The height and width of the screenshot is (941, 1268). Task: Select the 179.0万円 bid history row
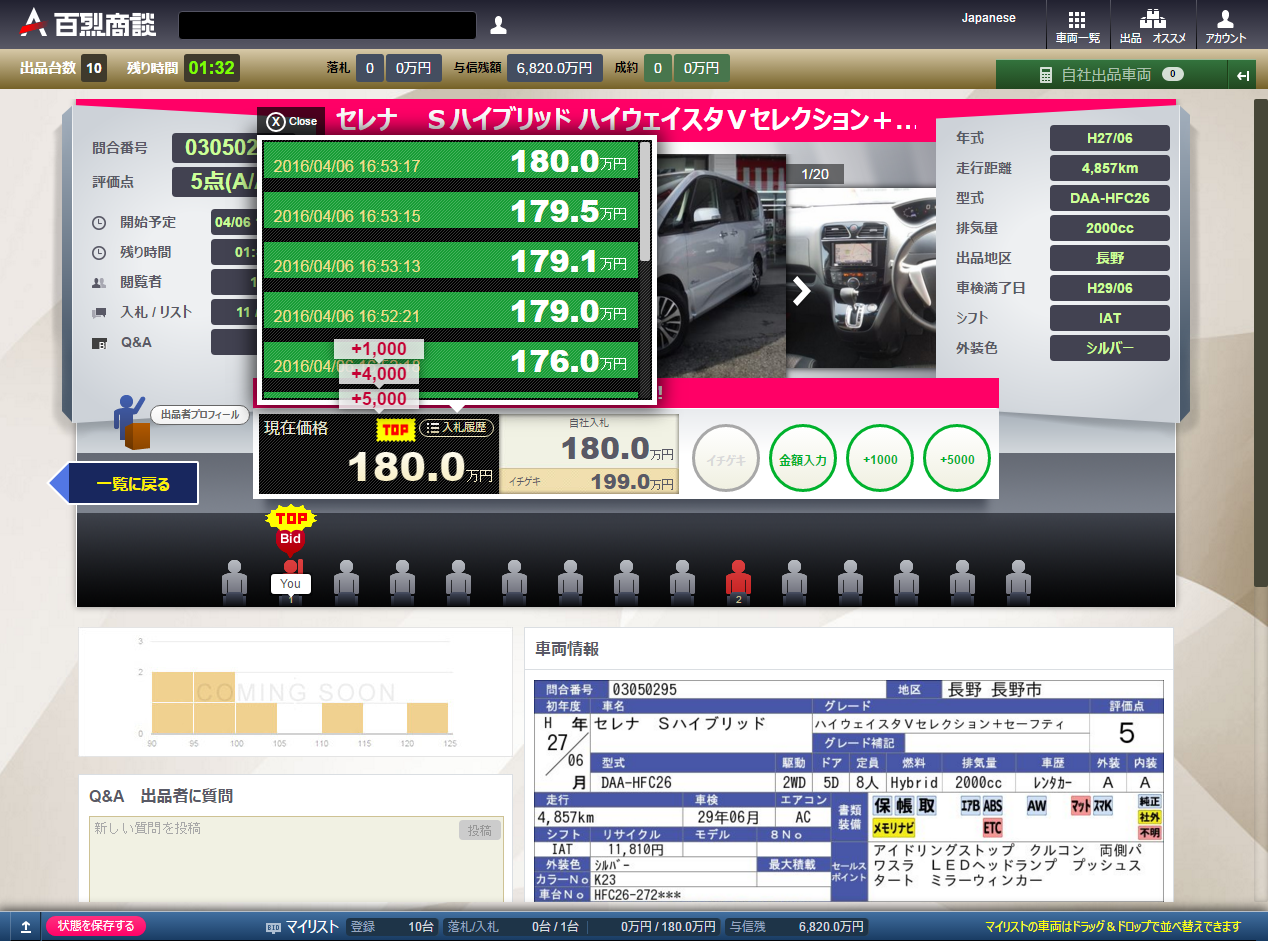pyautogui.click(x=450, y=310)
